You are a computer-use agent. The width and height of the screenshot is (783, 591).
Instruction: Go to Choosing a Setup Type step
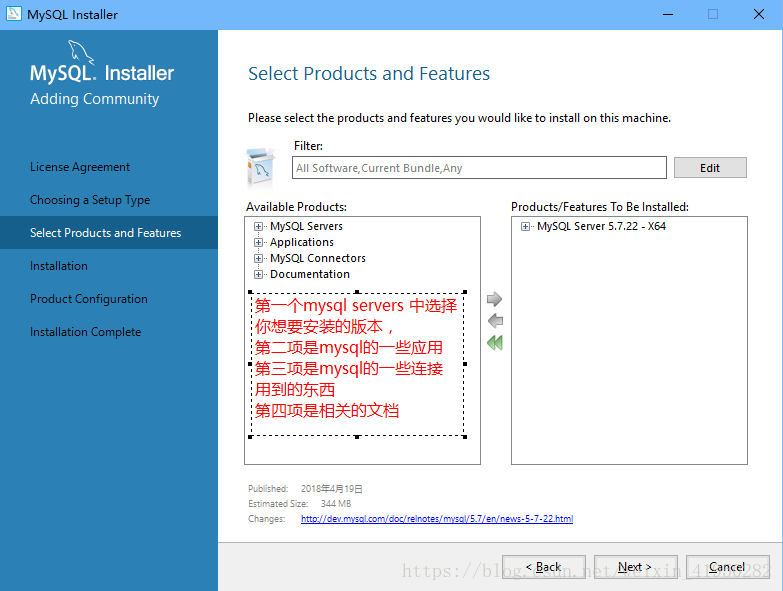pyautogui.click(x=90, y=200)
